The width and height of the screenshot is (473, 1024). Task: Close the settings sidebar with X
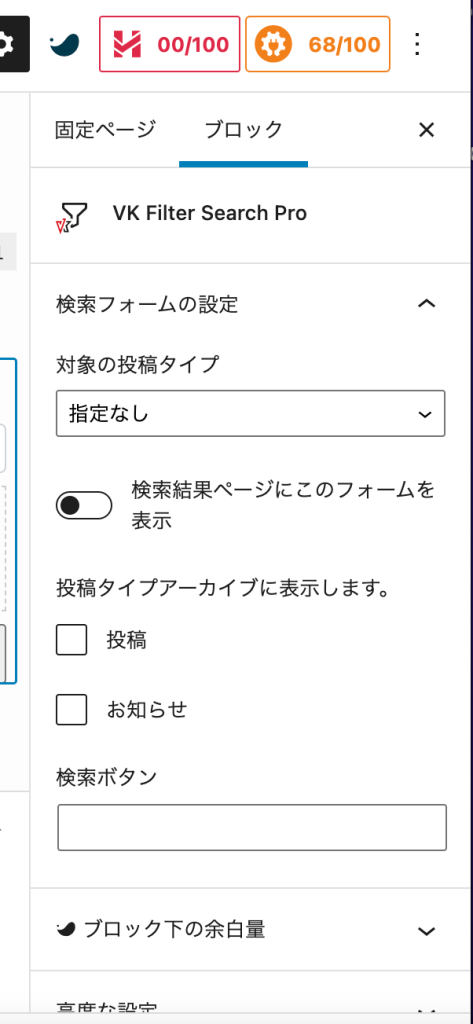426,130
